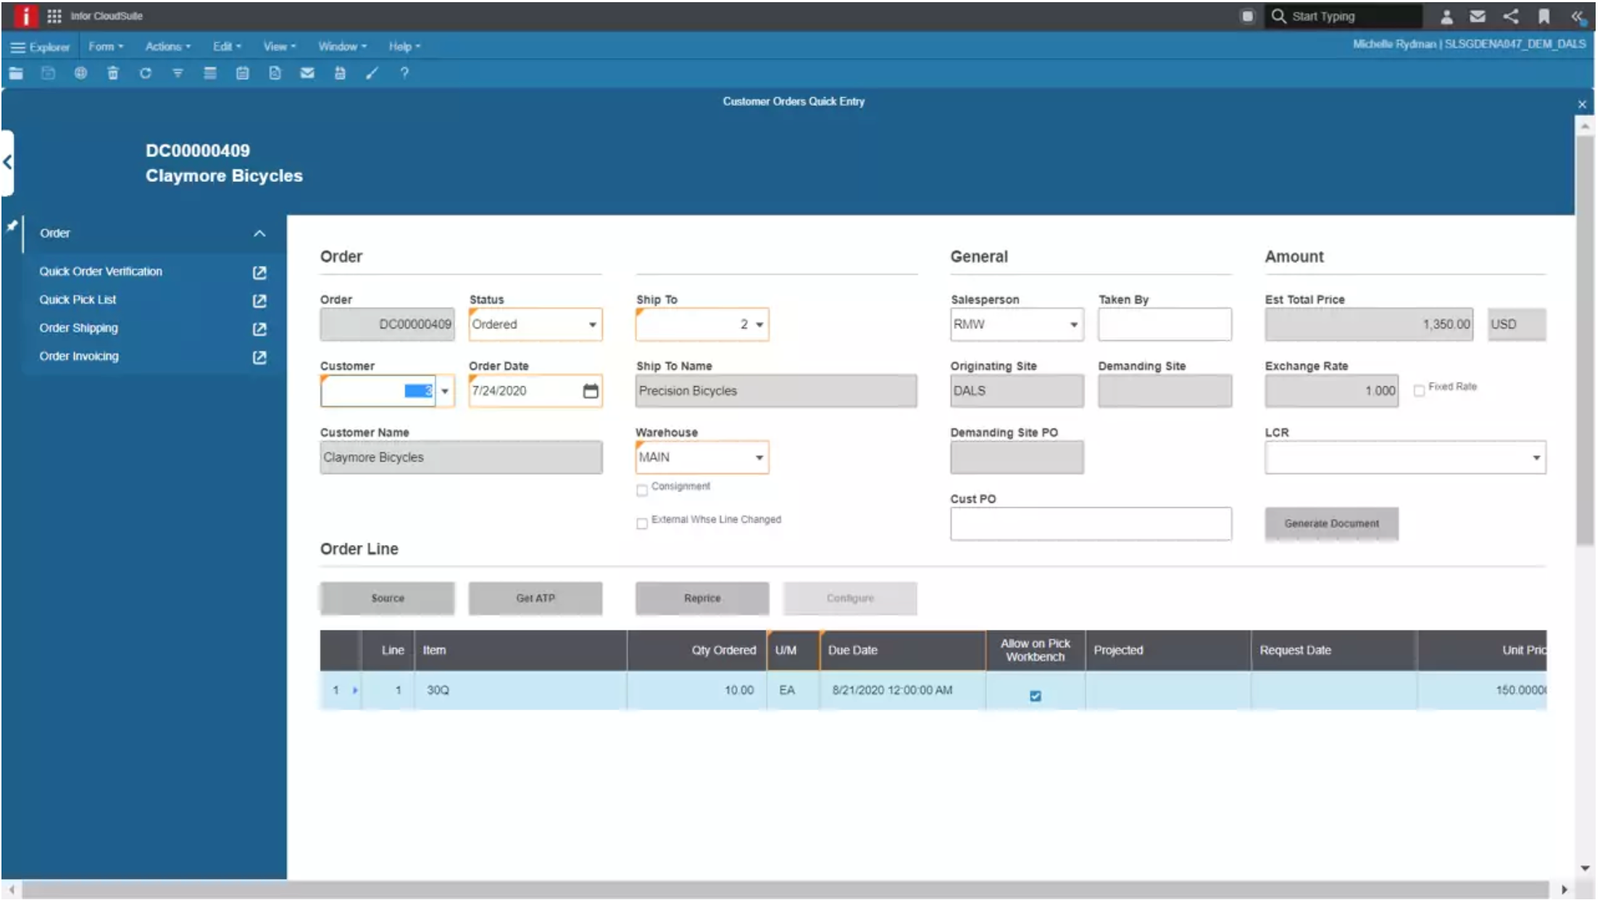Click the red Infor logo icon
This screenshot has height=900, width=1600.
pos(25,16)
